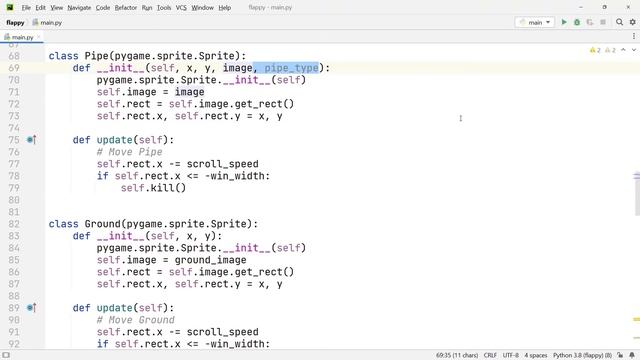Viewport: 640px width, 360px height.
Task: Open the Window menu
Action: [x=202, y=7]
